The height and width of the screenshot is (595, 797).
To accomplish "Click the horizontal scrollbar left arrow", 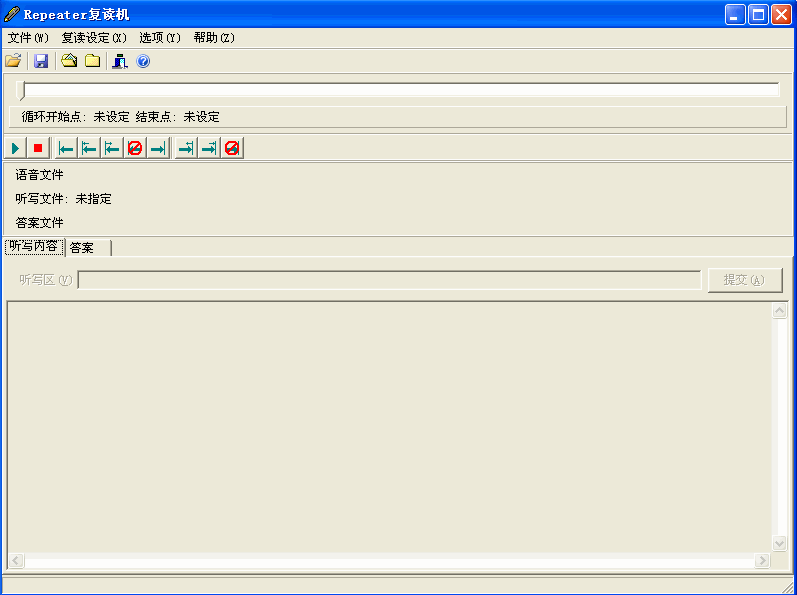I will (16, 560).
